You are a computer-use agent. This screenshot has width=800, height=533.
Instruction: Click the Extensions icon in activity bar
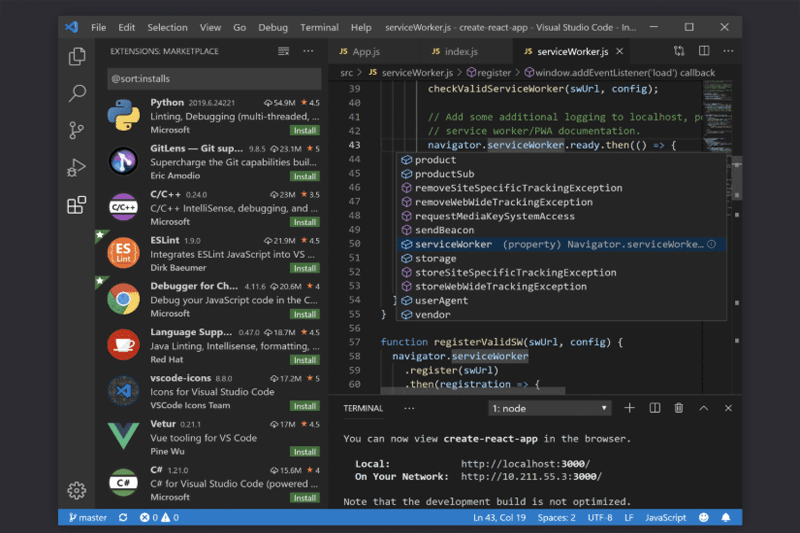[x=77, y=205]
